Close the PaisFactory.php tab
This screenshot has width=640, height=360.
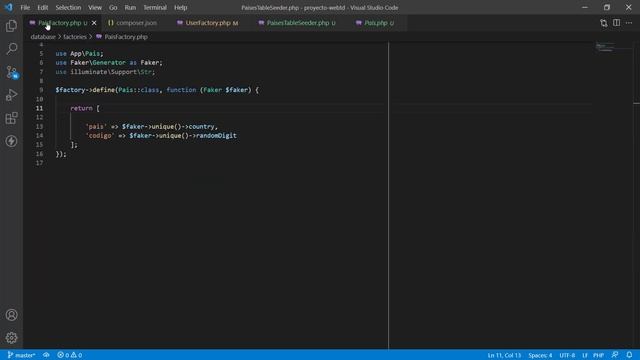pos(94,23)
